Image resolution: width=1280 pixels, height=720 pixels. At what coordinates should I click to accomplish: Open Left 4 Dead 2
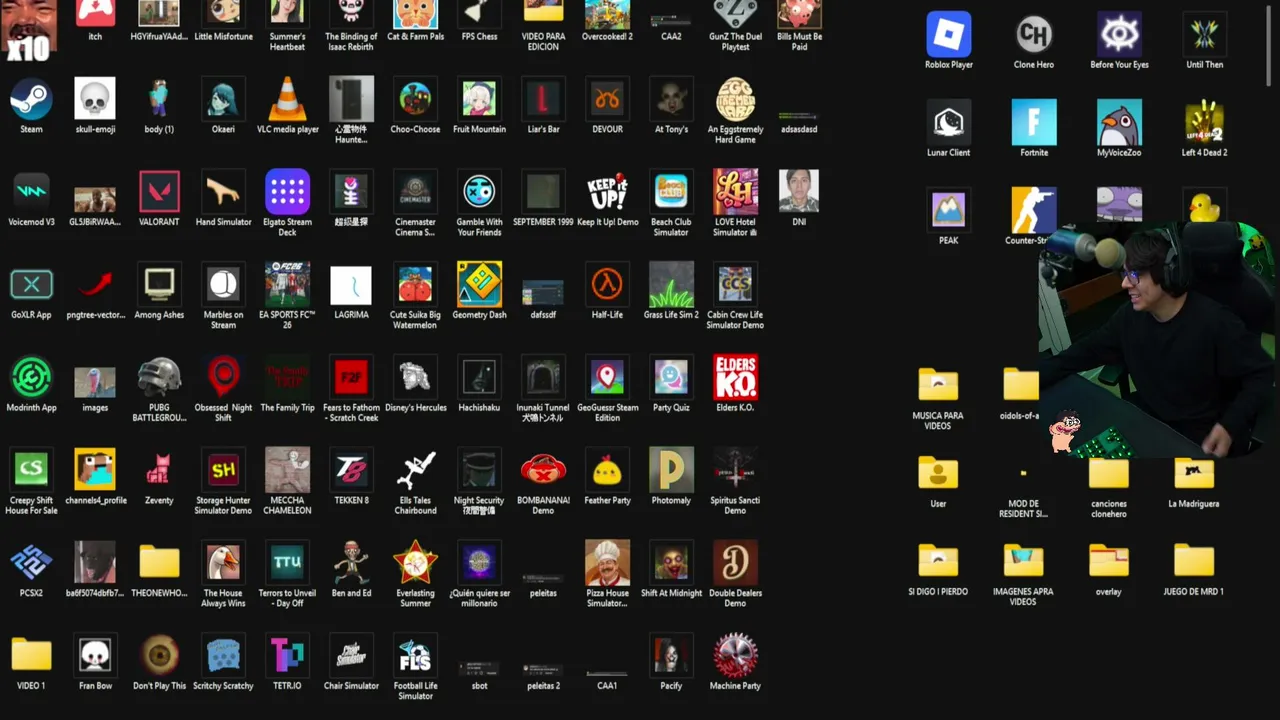1204,122
